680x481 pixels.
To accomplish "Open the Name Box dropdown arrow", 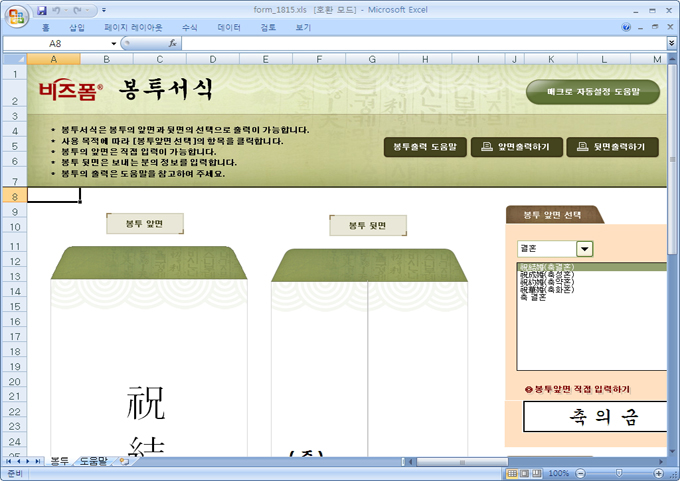I will 113,44.
